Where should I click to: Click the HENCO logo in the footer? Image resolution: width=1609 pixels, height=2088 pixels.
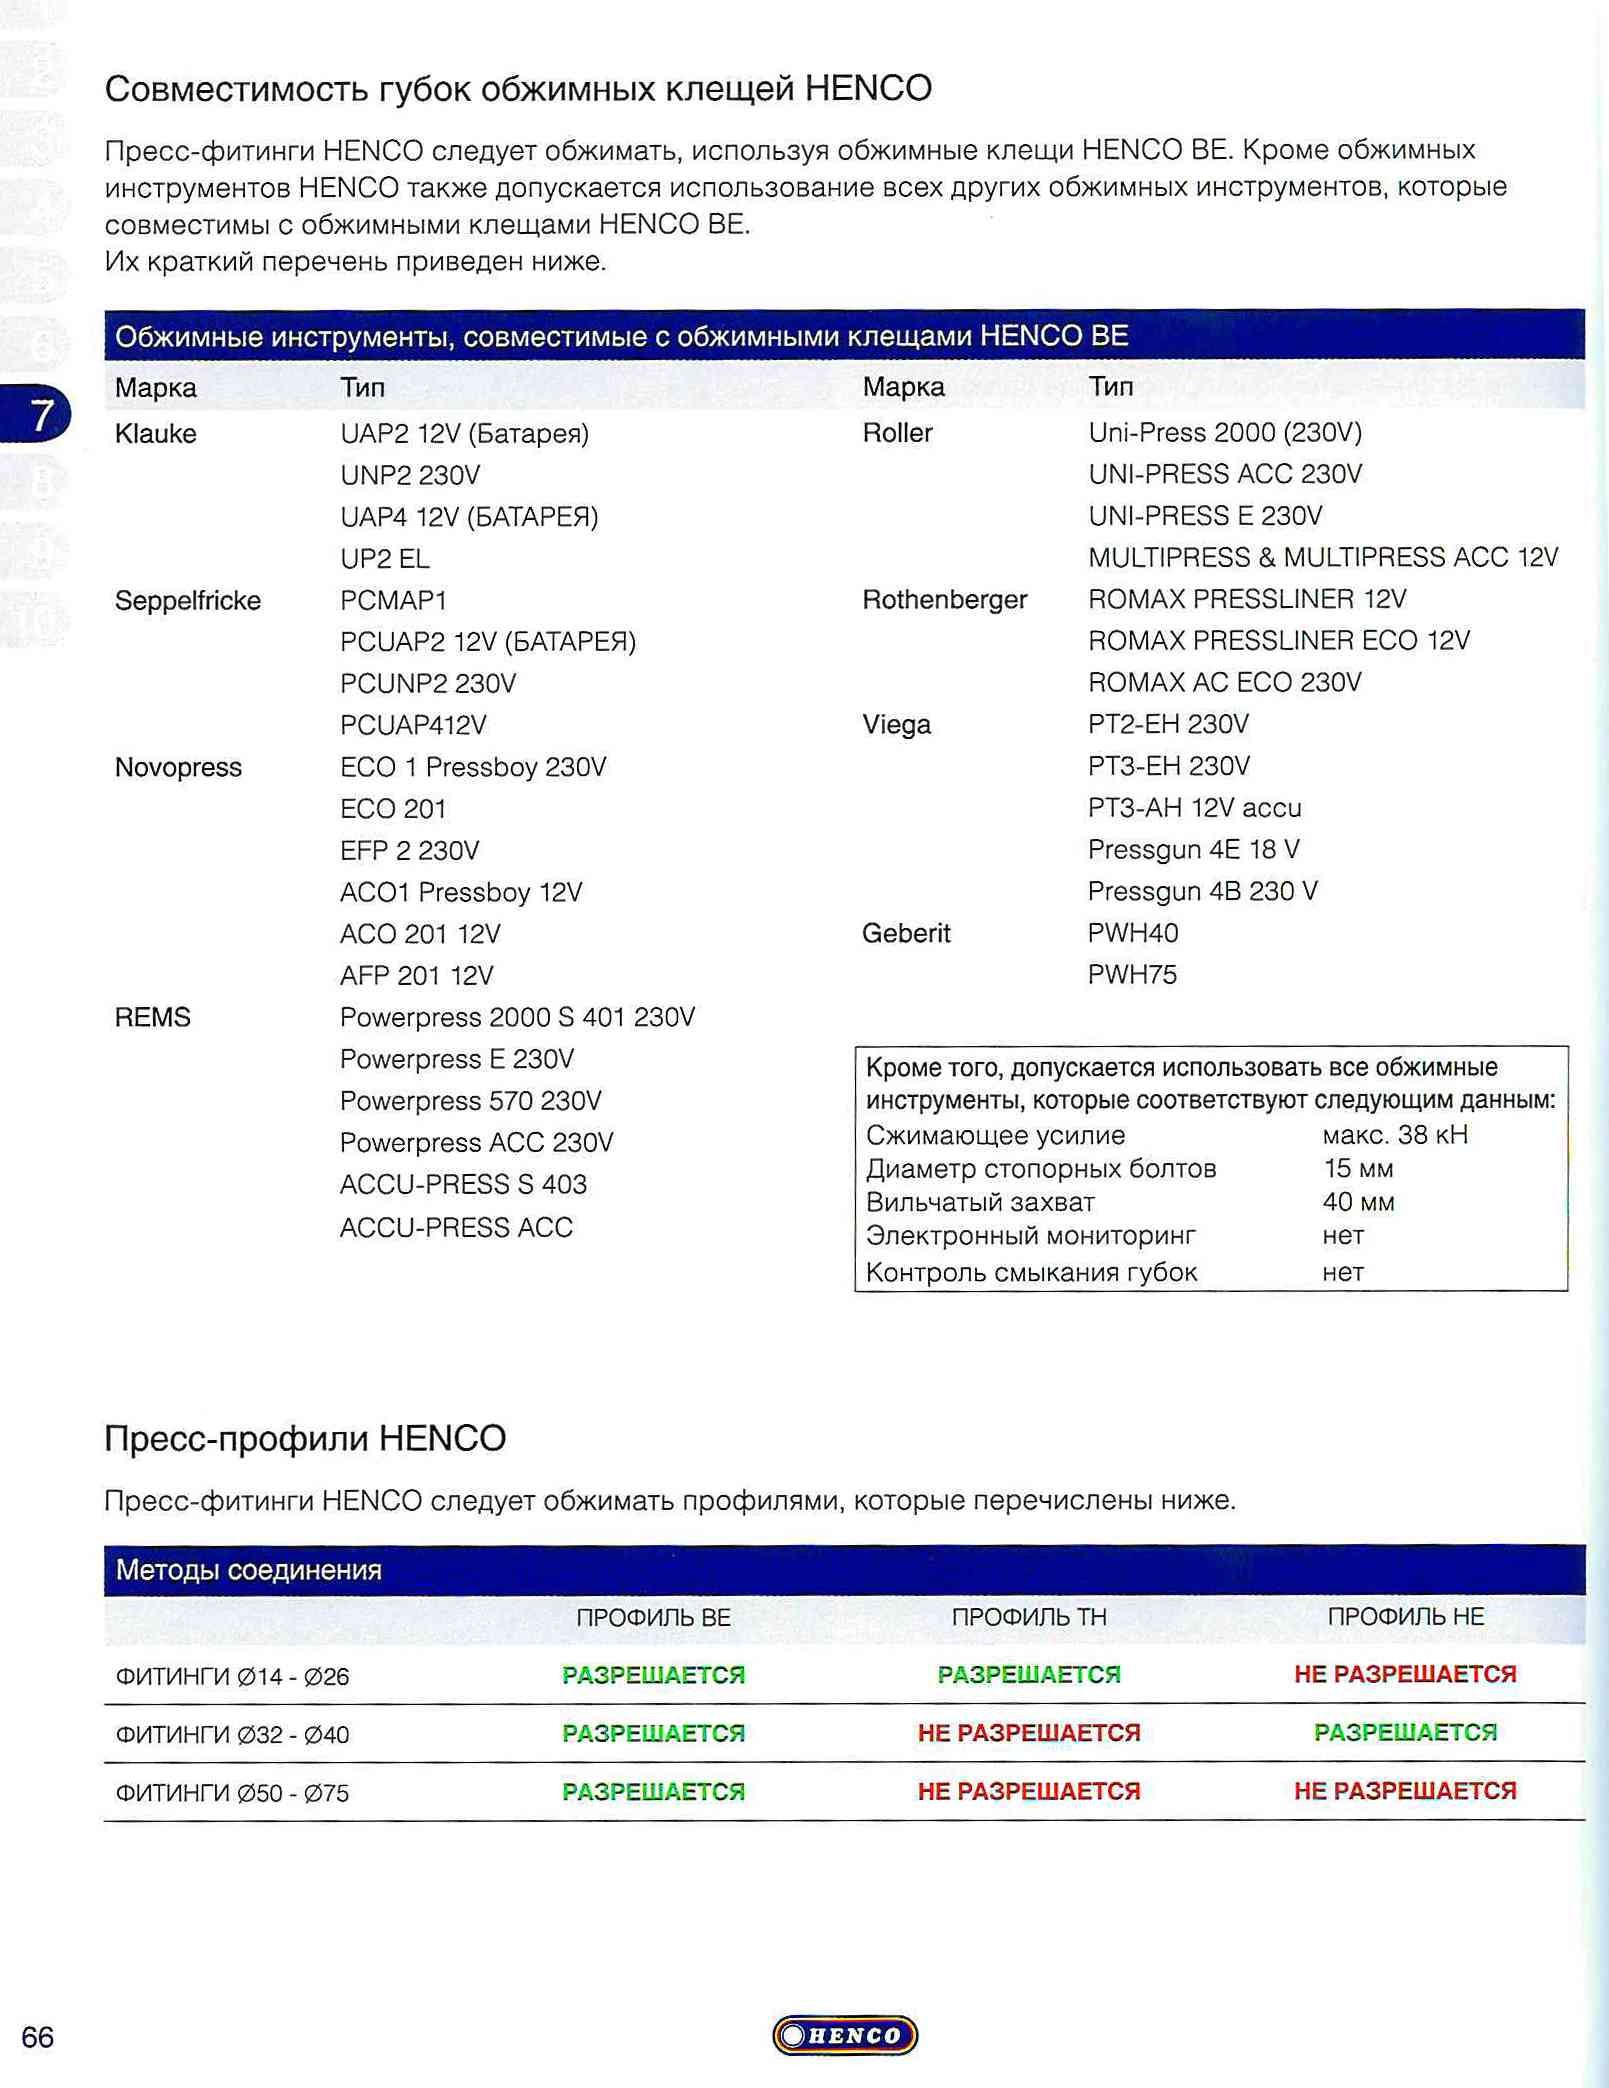point(844,2034)
